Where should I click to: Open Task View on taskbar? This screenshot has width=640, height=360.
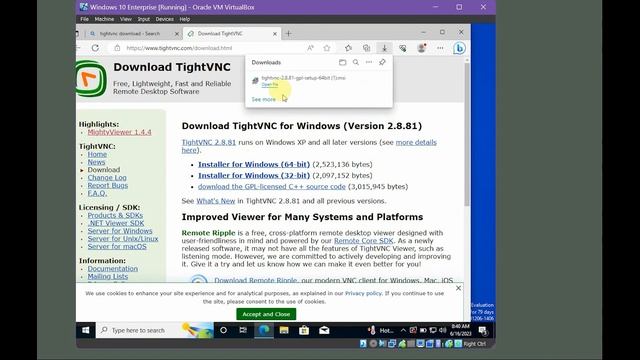243,330
